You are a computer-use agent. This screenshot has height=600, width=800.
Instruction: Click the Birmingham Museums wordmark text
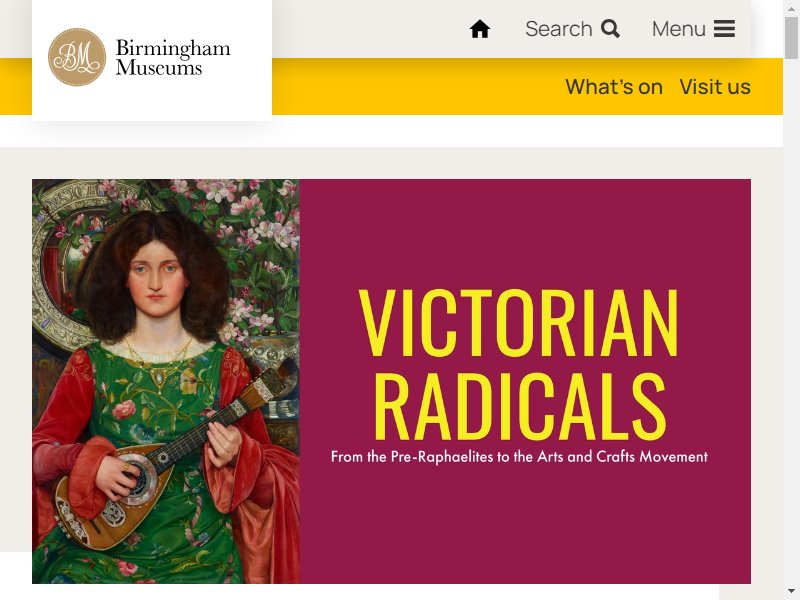(x=173, y=58)
